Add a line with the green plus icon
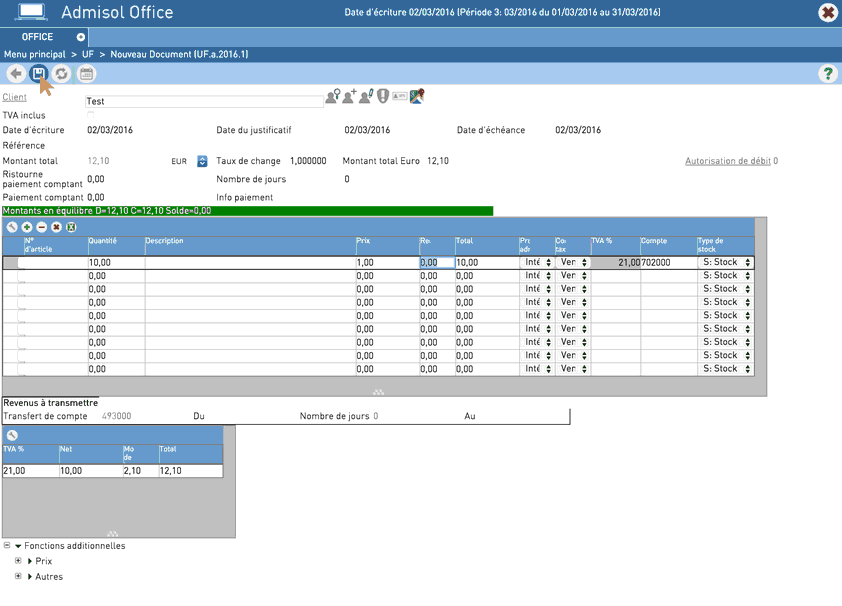The height and width of the screenshot is (606, 842). [x=27, y=227]
